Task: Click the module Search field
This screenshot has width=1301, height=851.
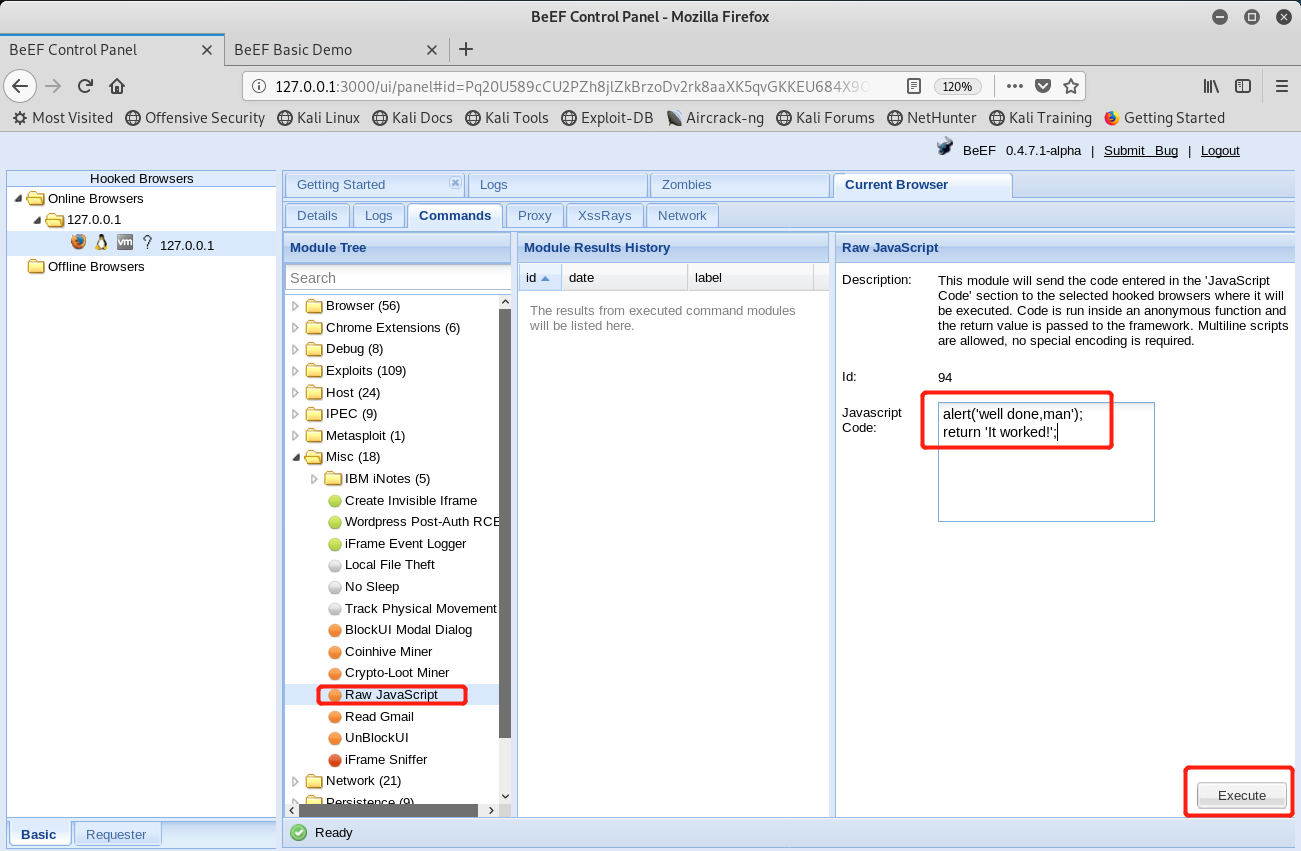Action: click(398, 278)
